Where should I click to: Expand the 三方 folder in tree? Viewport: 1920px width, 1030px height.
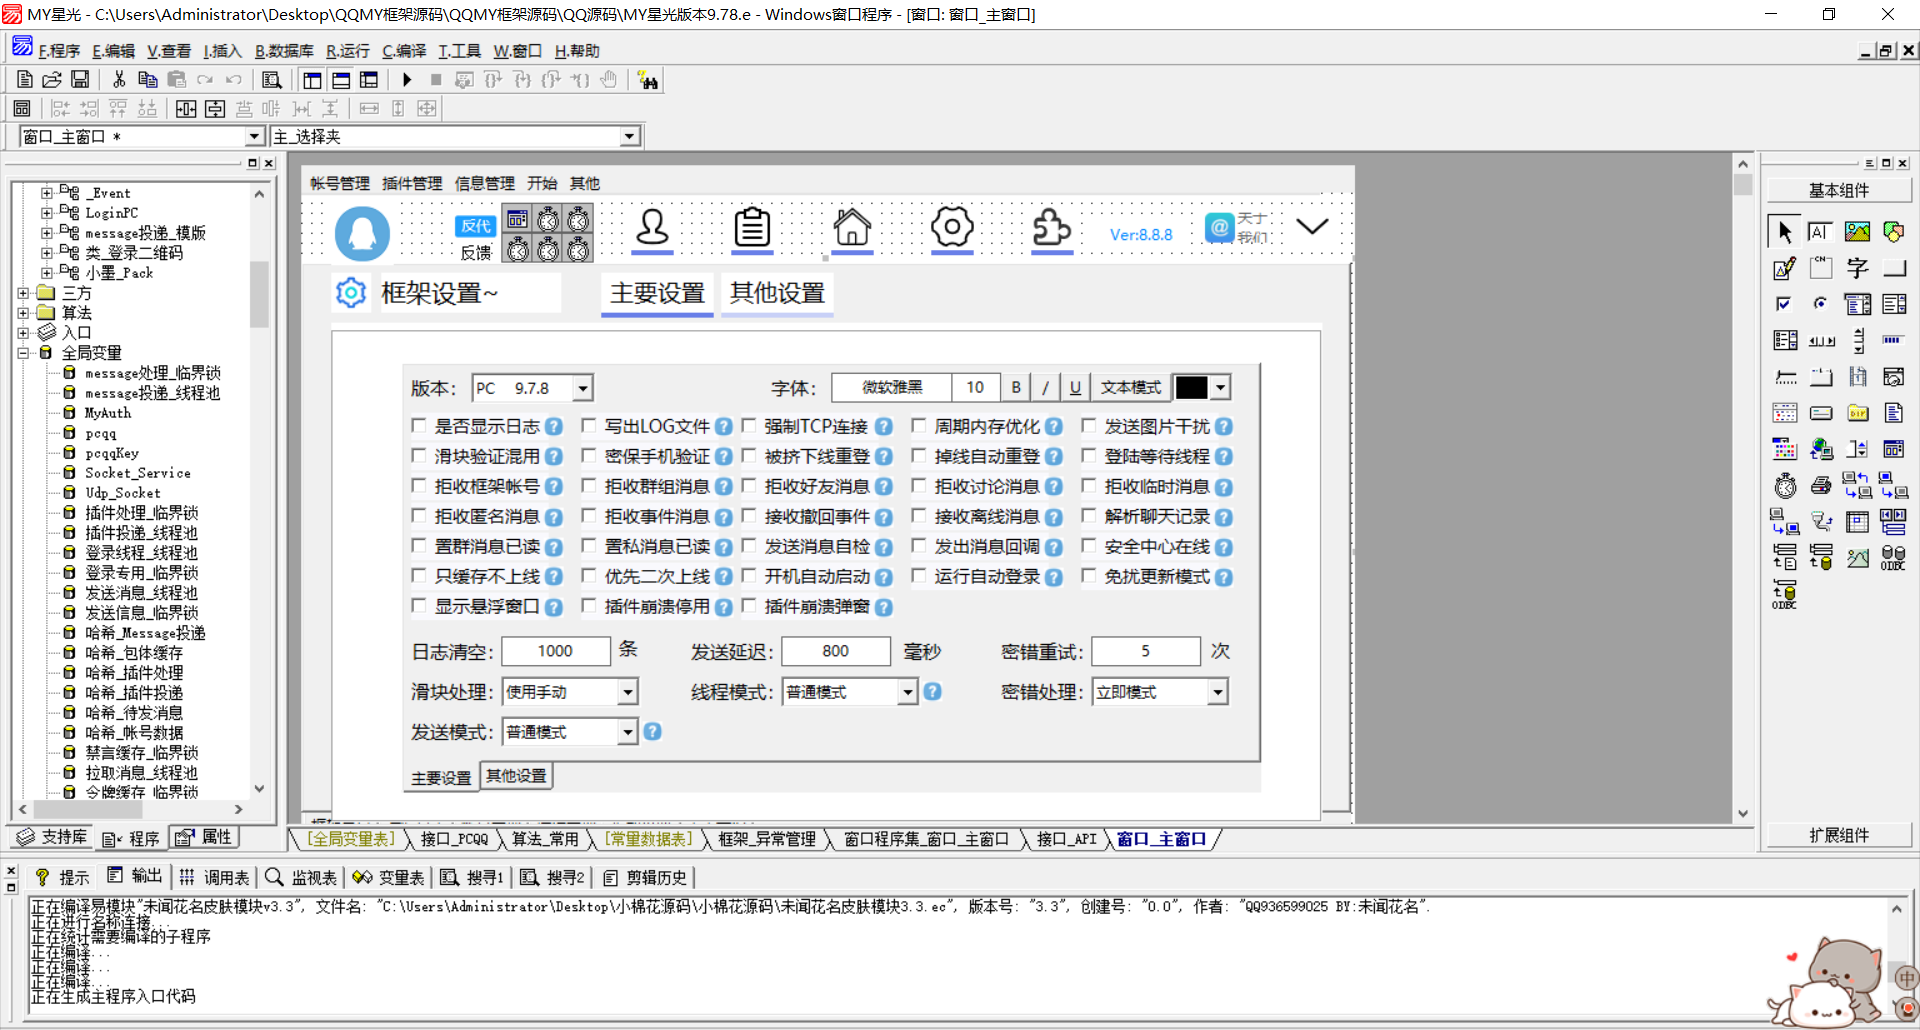click(23, 293)
